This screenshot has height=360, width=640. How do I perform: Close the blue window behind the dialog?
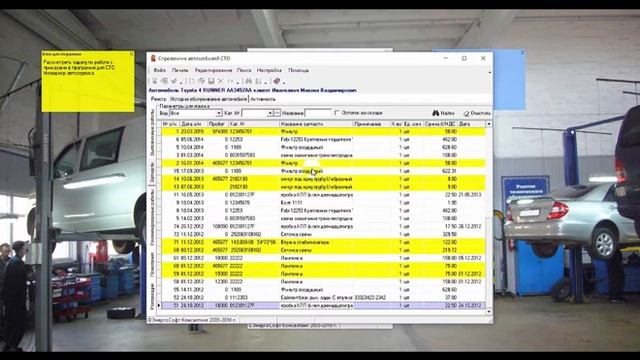coord(522,53)
